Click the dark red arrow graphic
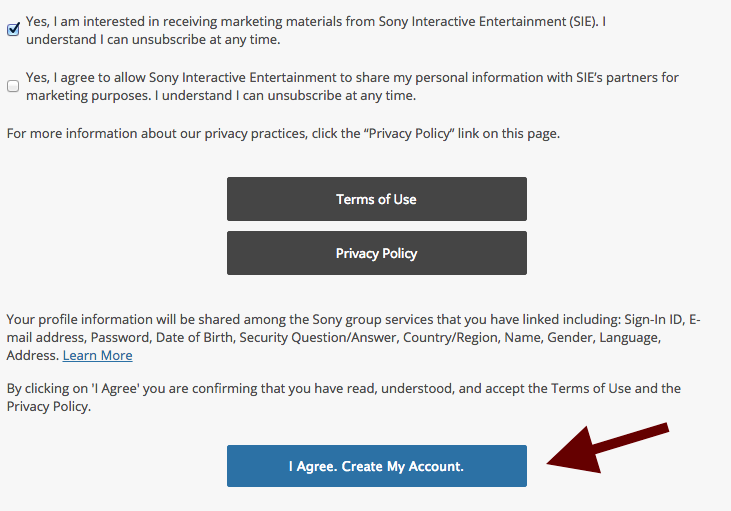 [x=608, y=447]
